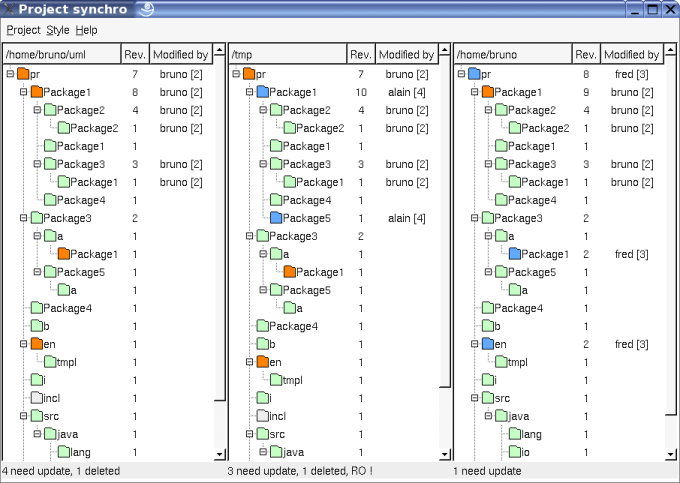Click green i folder icon in /home/bruno panel

tap(488, 380)
